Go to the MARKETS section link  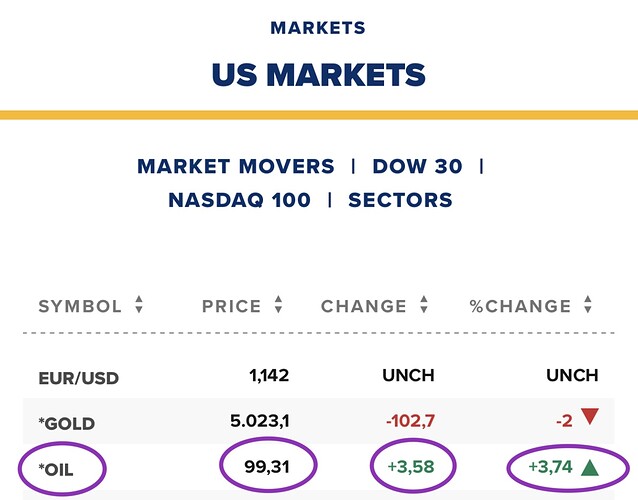click(x=318, y=28)
